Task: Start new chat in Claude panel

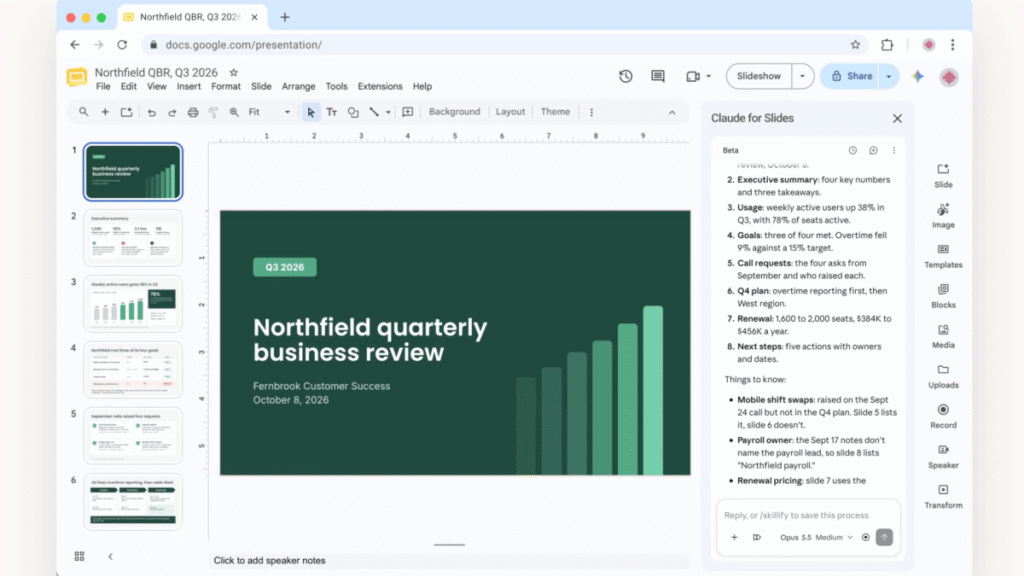Action: click(873, 150)
